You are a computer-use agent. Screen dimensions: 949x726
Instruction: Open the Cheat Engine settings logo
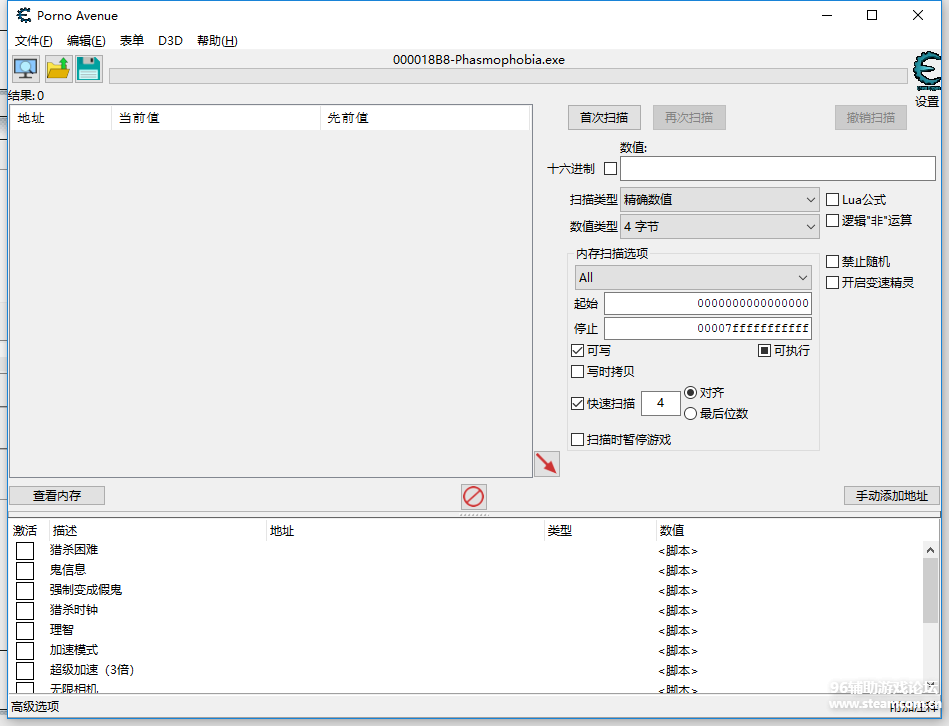click(927, 75)
